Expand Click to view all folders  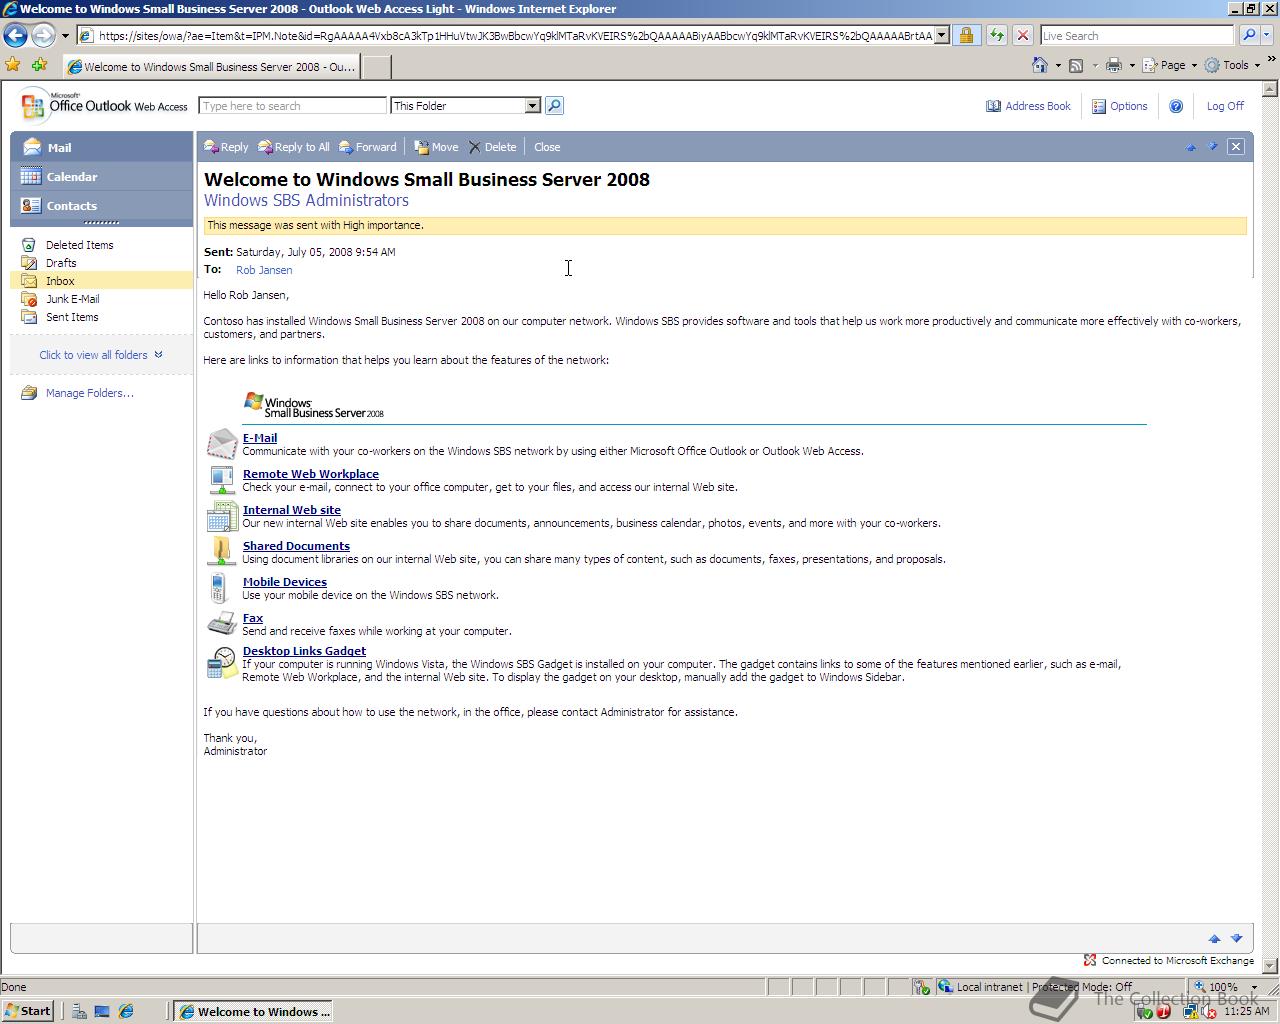(101, 355)
